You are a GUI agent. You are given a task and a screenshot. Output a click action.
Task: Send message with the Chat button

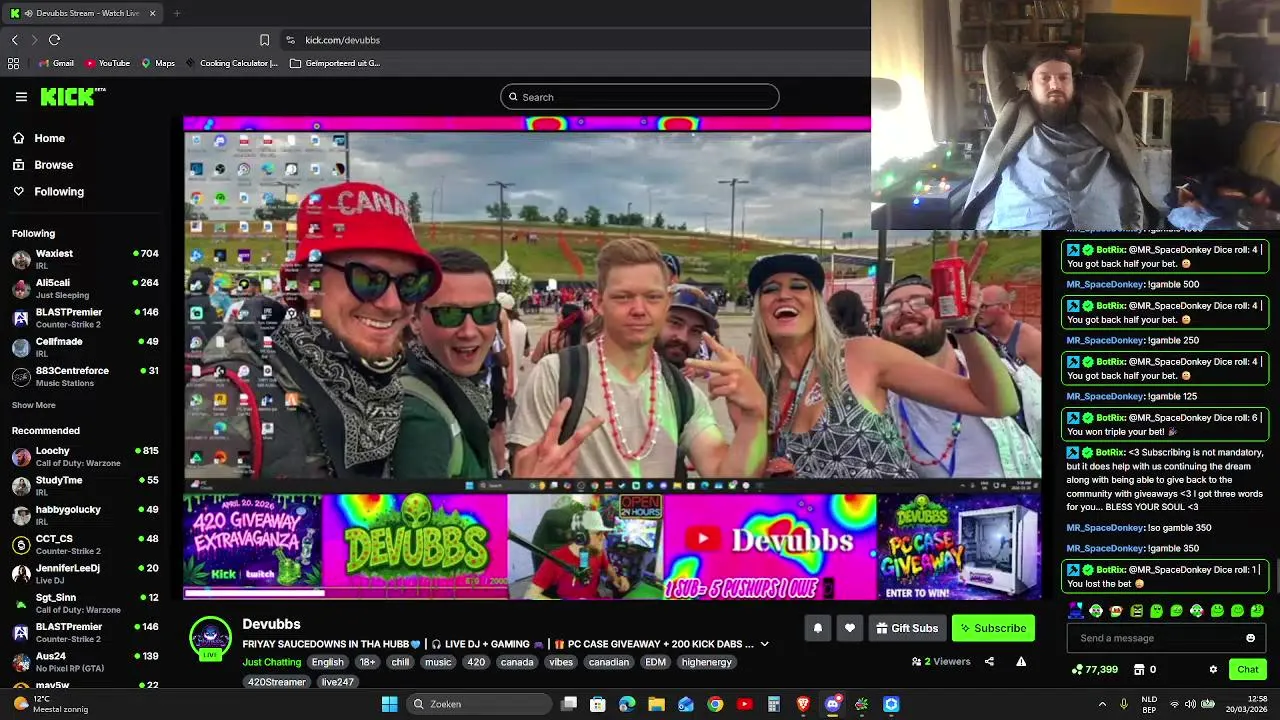click(1248, 669)
